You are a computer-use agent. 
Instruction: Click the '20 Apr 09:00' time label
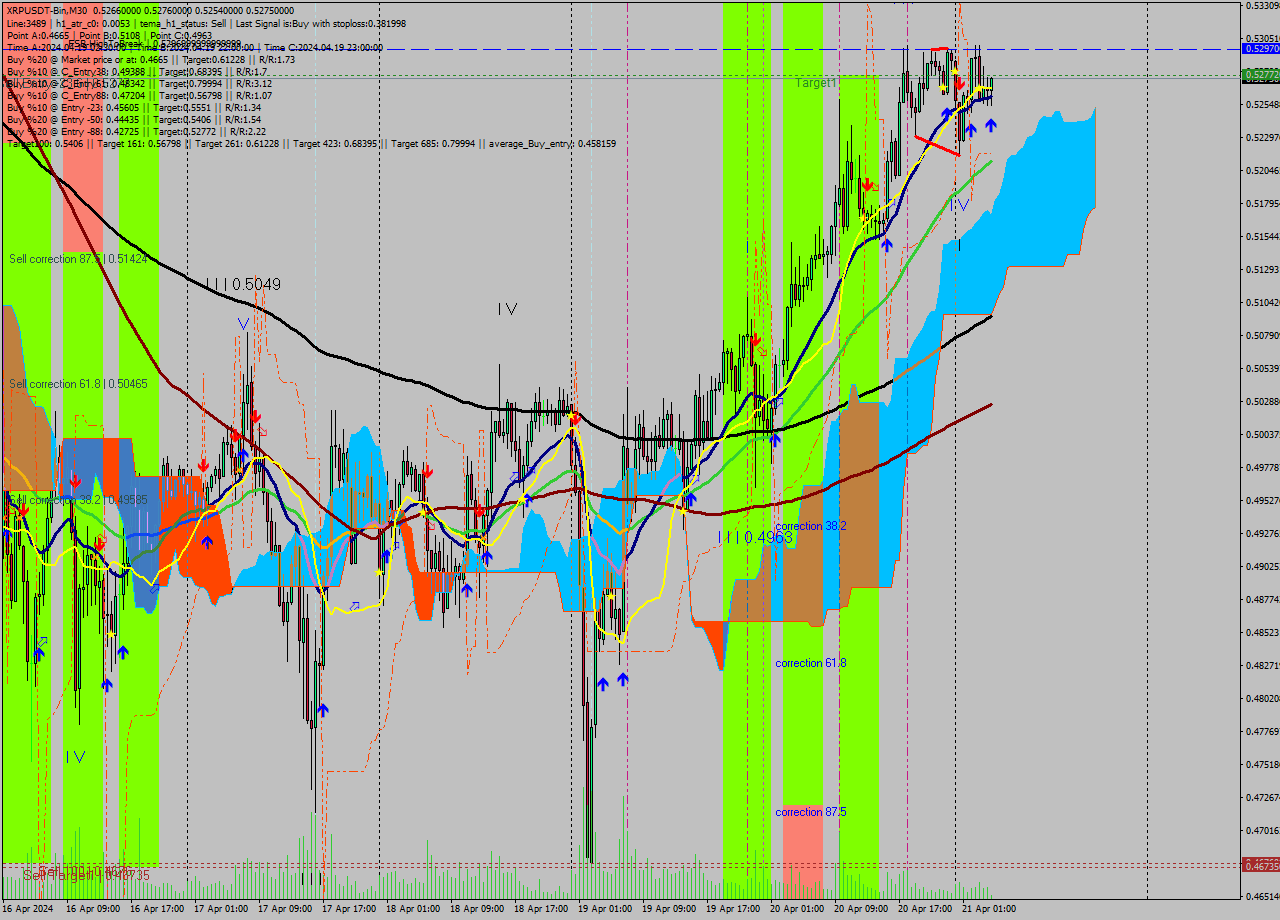[861, 910]
